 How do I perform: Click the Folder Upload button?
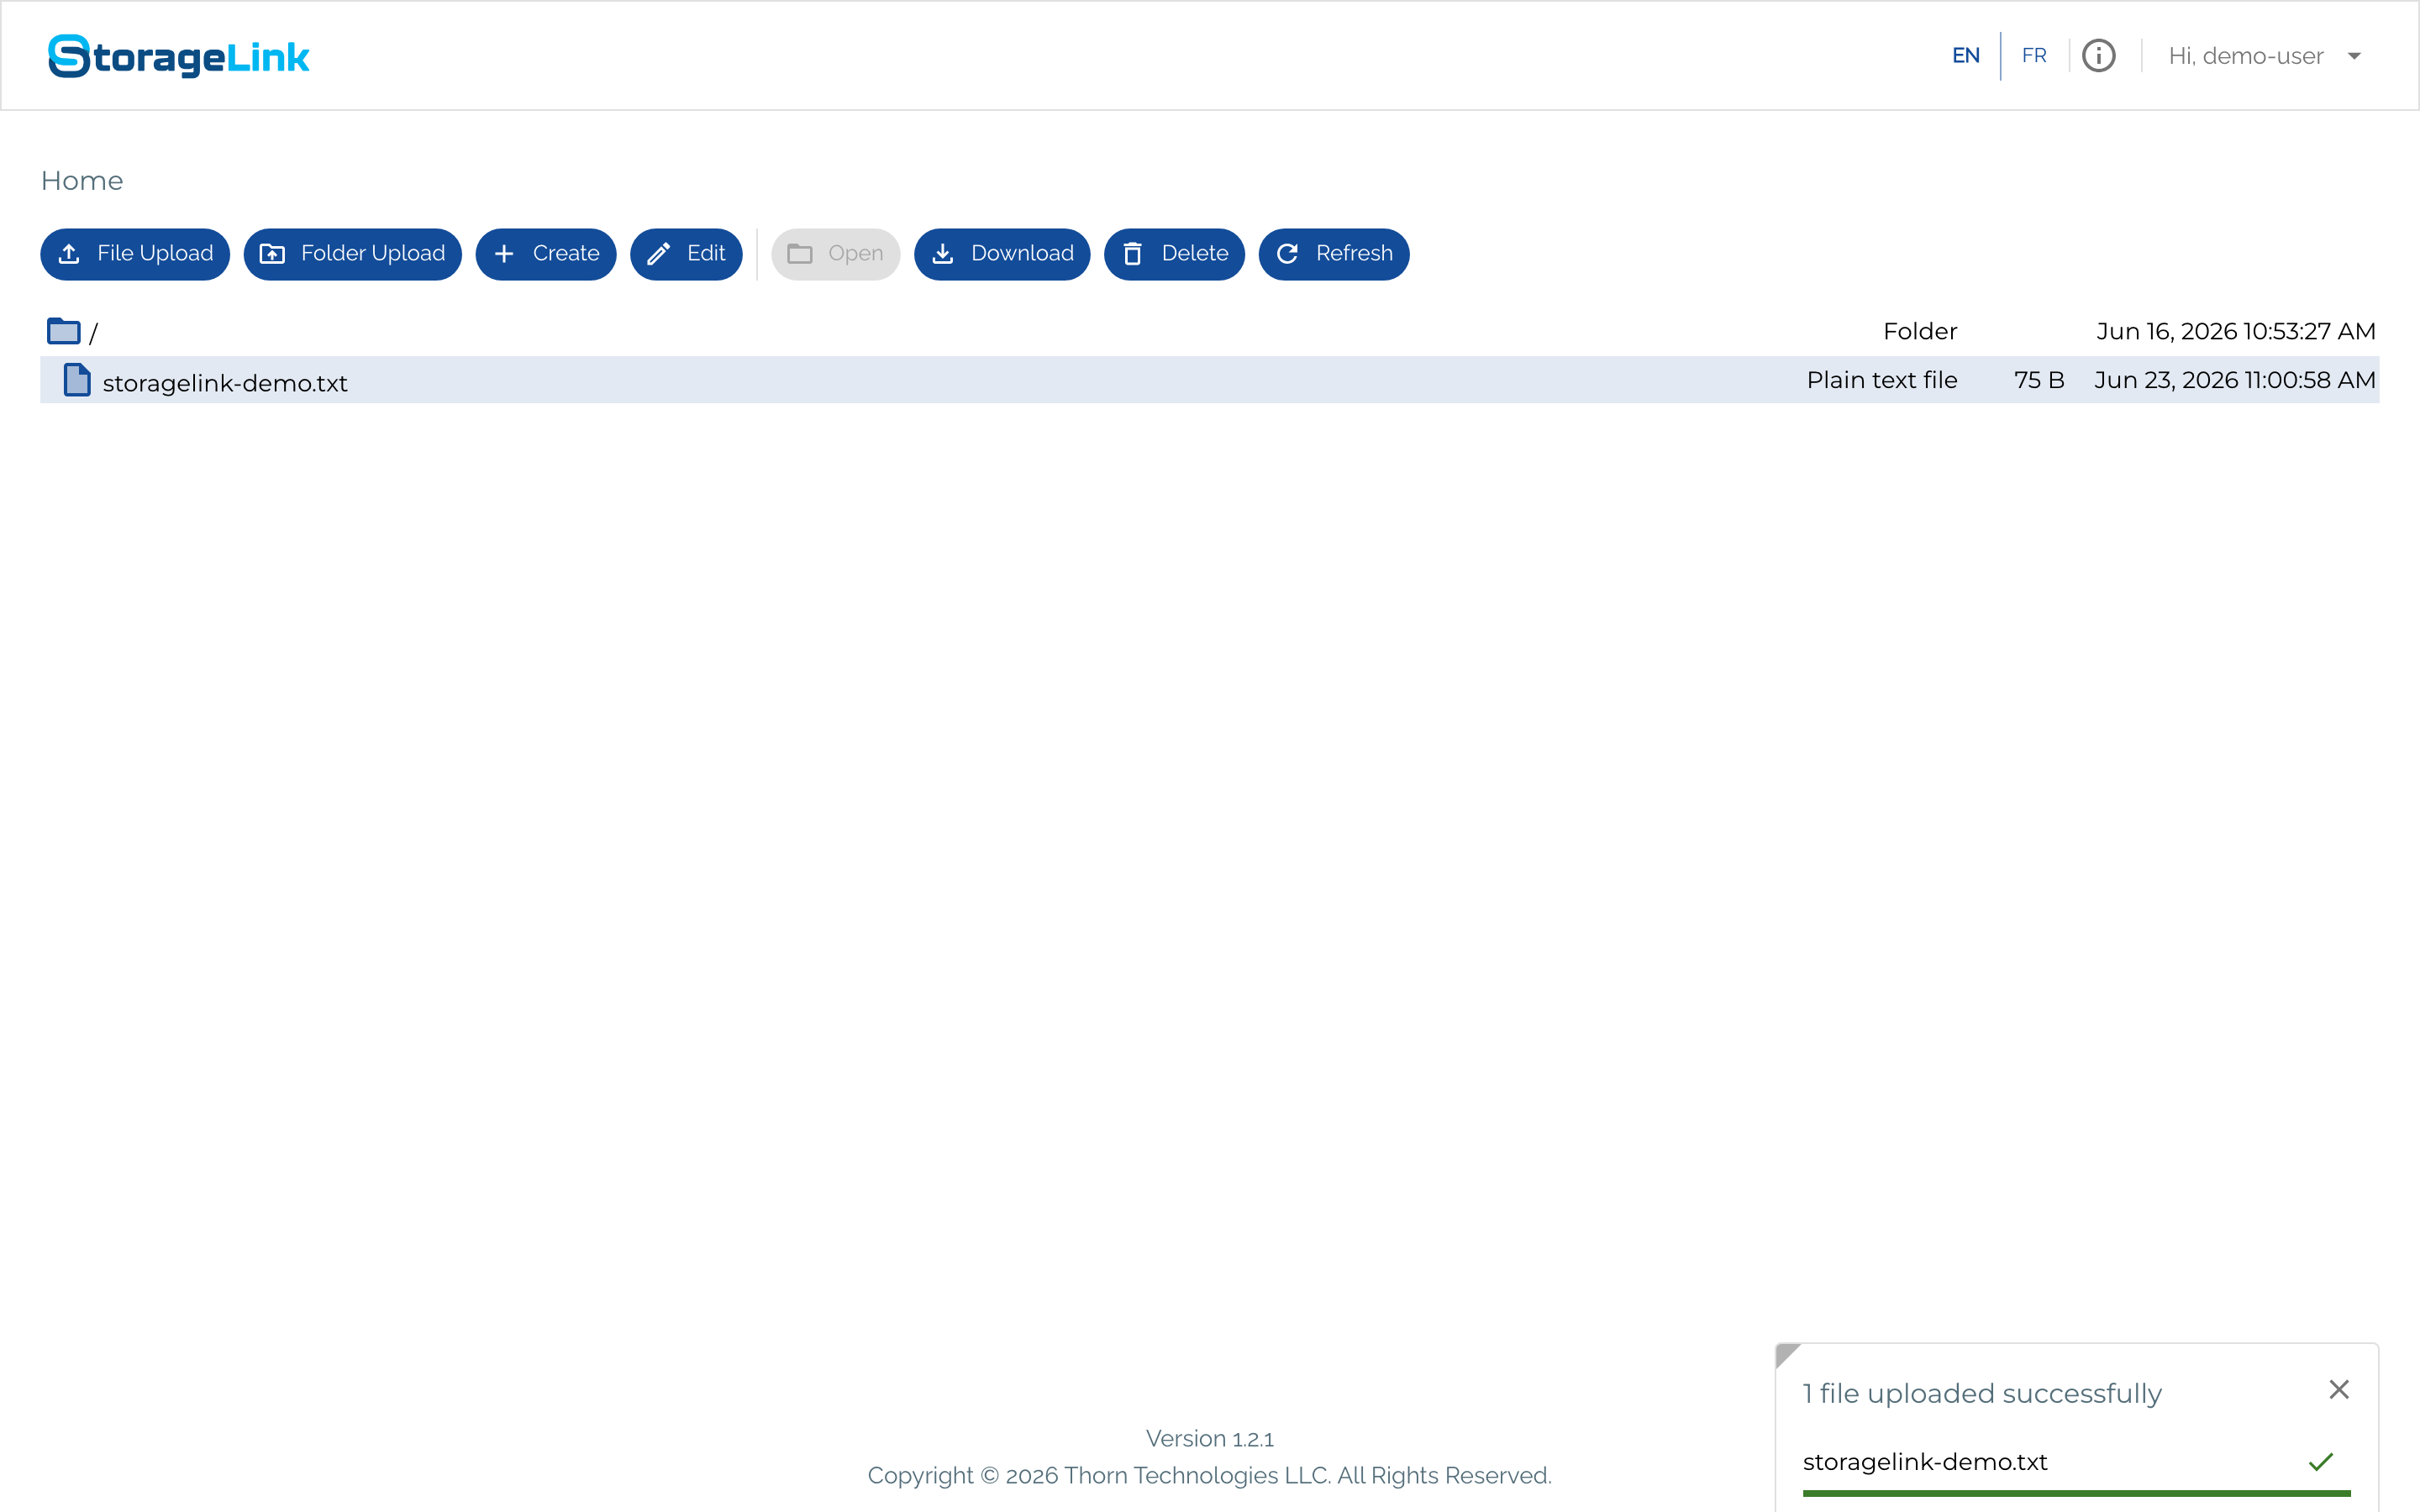[x=353, y=254]
